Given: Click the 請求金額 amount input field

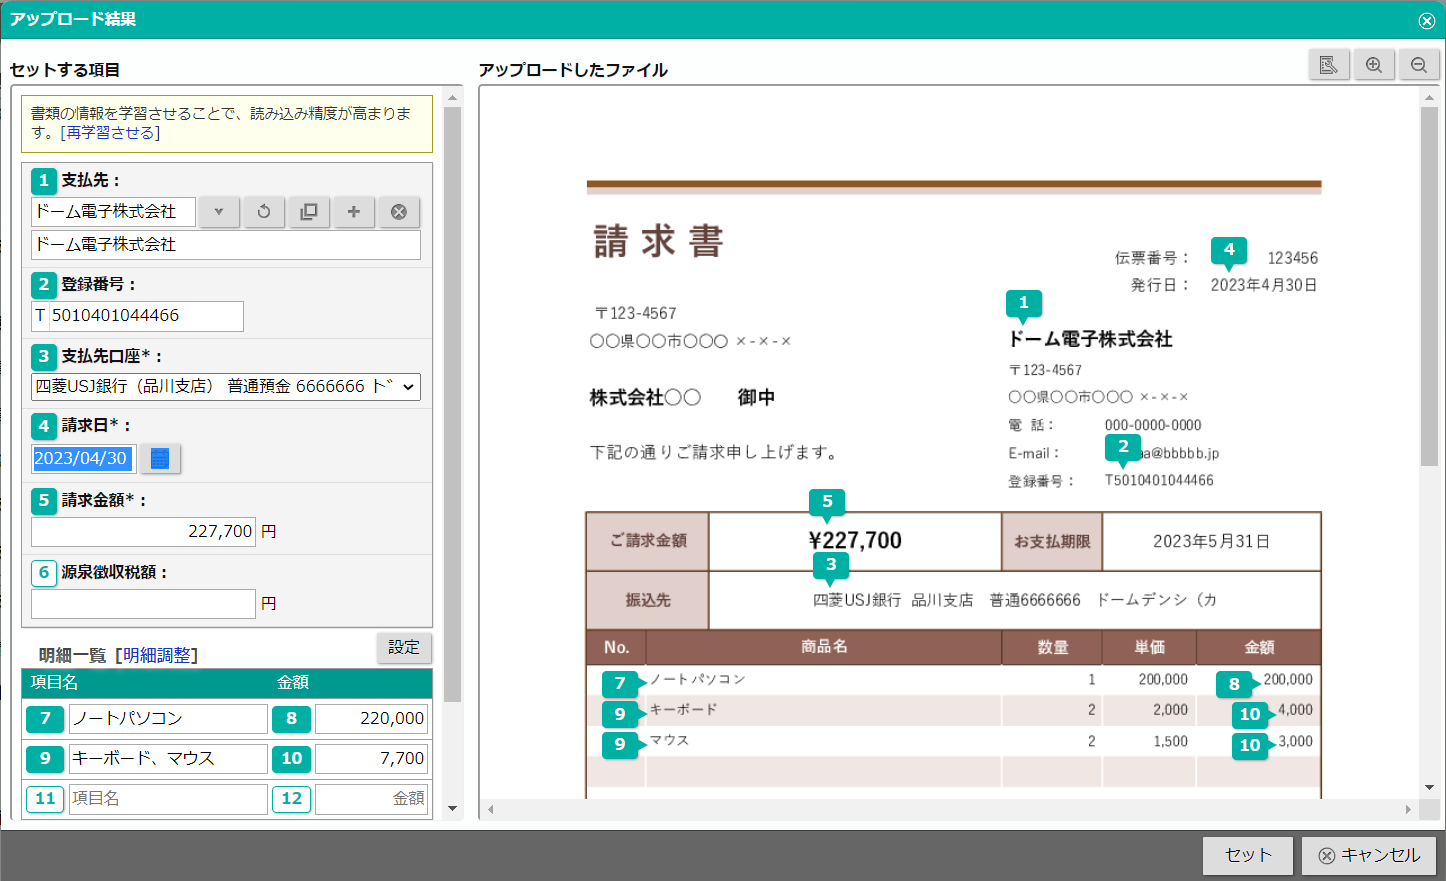Looking at the screenshot, I should [143, 531].
